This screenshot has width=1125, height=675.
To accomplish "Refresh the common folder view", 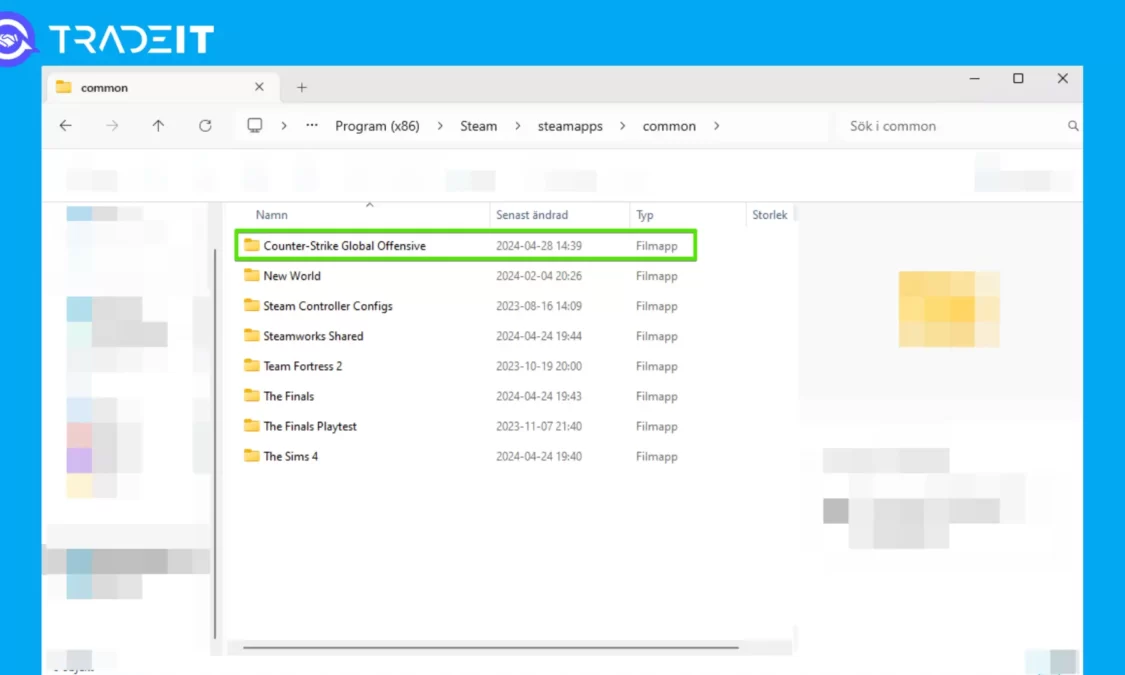I will pyautogui.click(x=205, y=126).
